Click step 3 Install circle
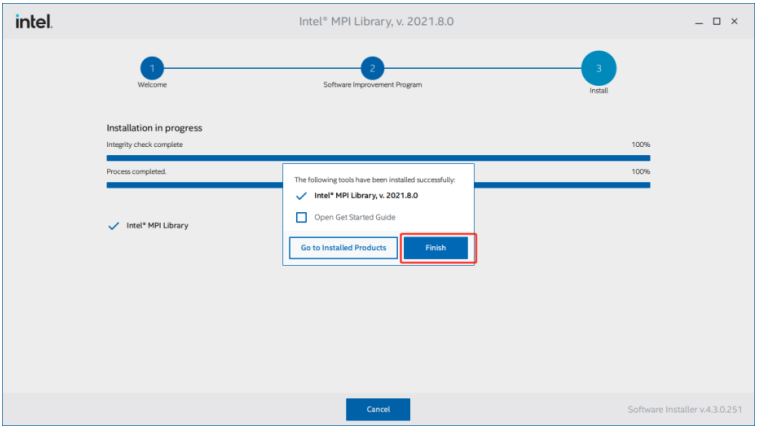 [x=599, y=68]
